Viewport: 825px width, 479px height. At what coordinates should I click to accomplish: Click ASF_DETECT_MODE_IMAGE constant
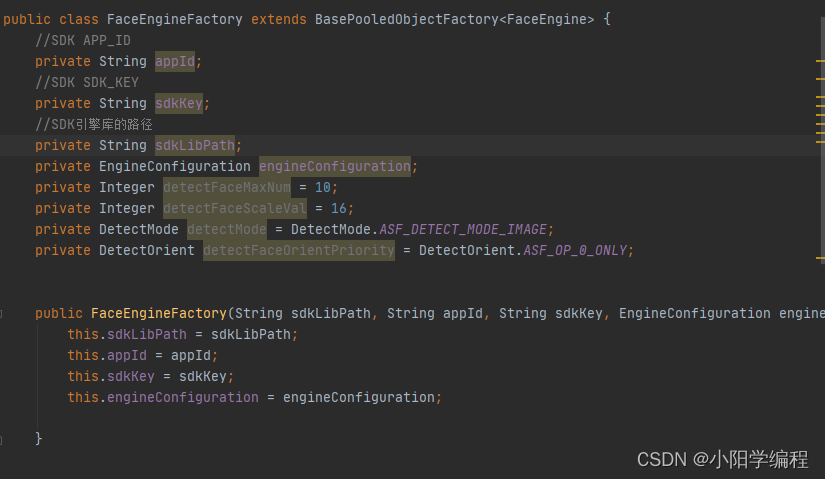tap(463, 230)
